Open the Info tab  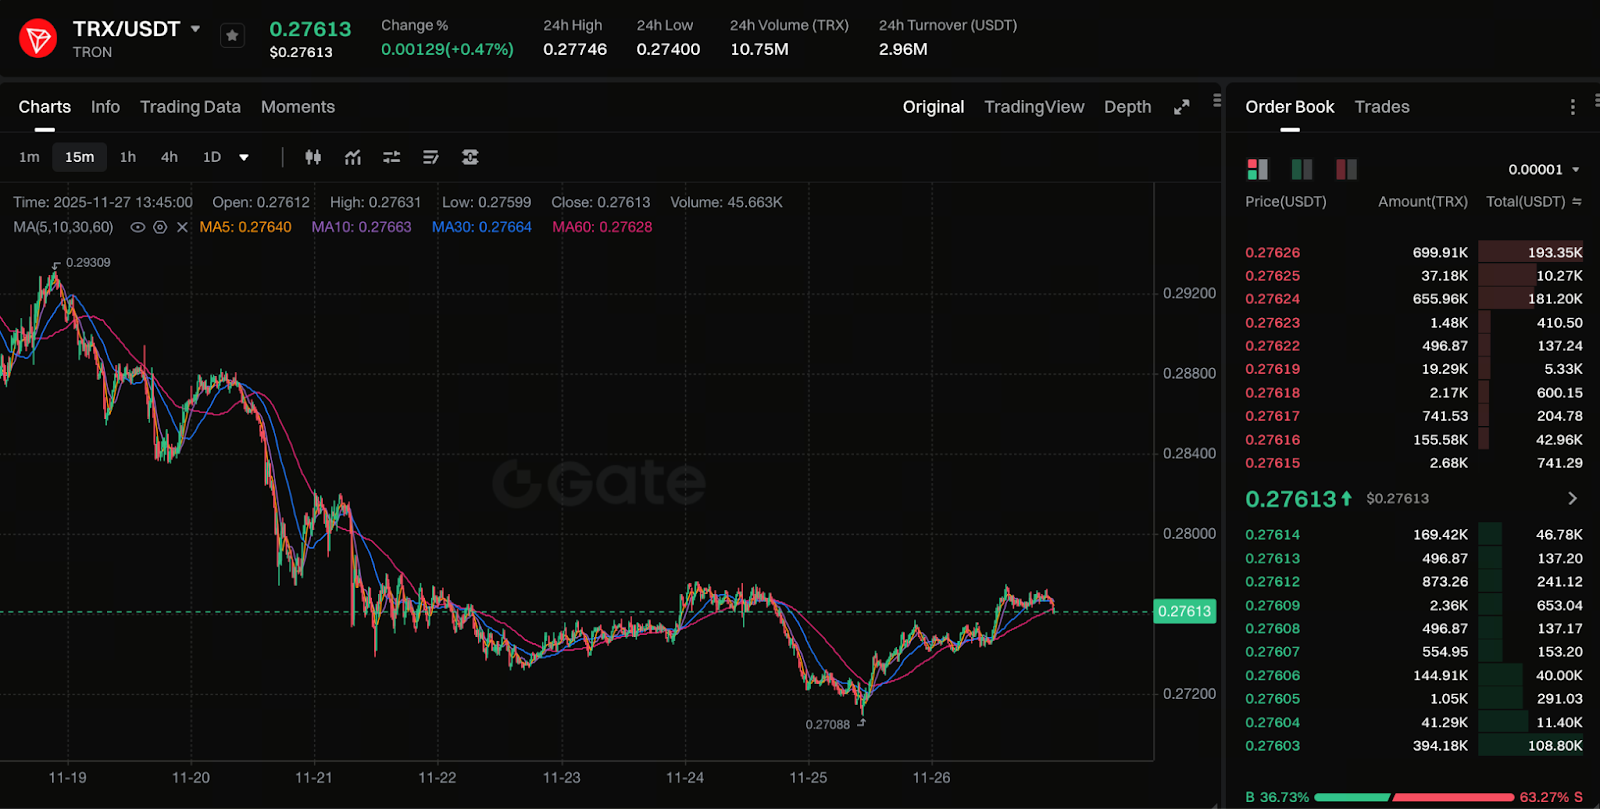[x=105, y=107]
